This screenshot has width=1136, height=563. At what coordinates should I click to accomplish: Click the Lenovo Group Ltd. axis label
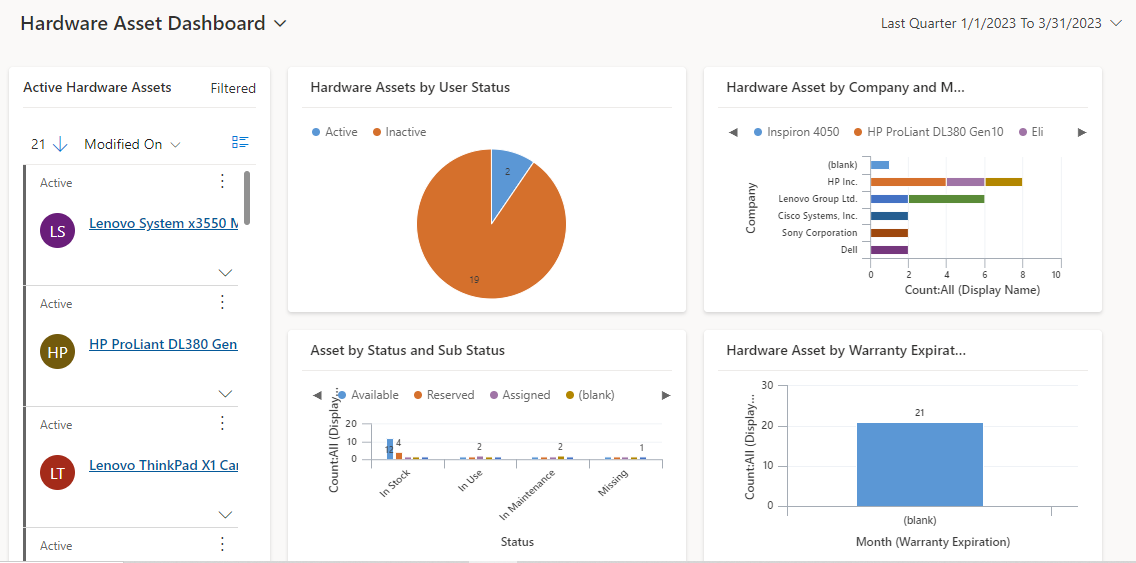point(818,199)
